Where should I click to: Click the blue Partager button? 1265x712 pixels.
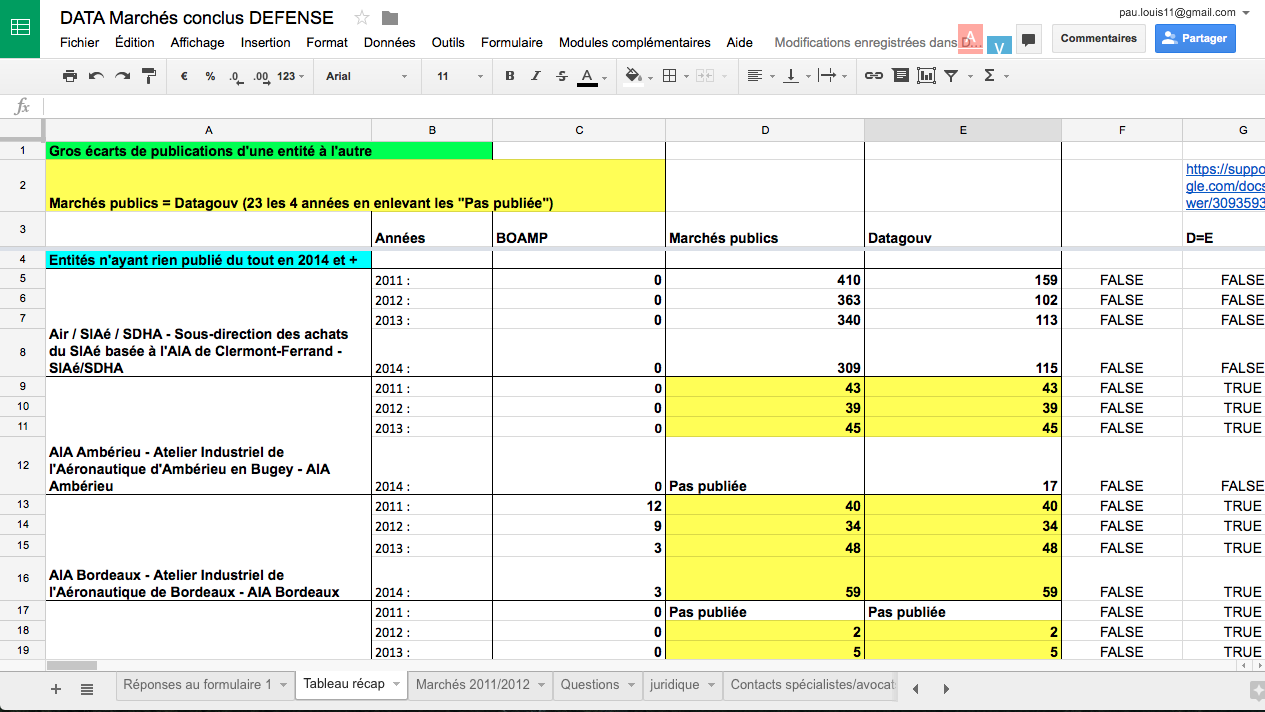tap(1195, 38)
